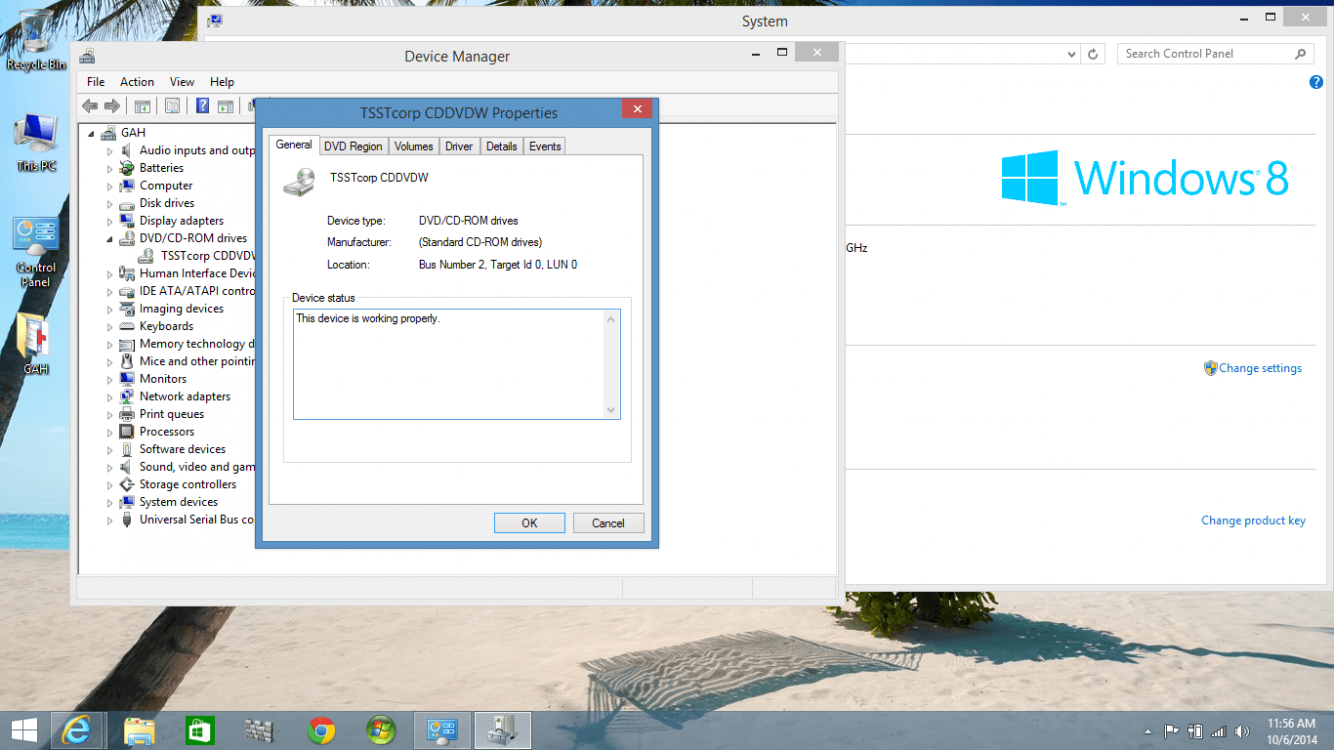Switch to the Details tab
This screenshot has height=750, width=1334.
pyautogui.click(x=502, y=146)
